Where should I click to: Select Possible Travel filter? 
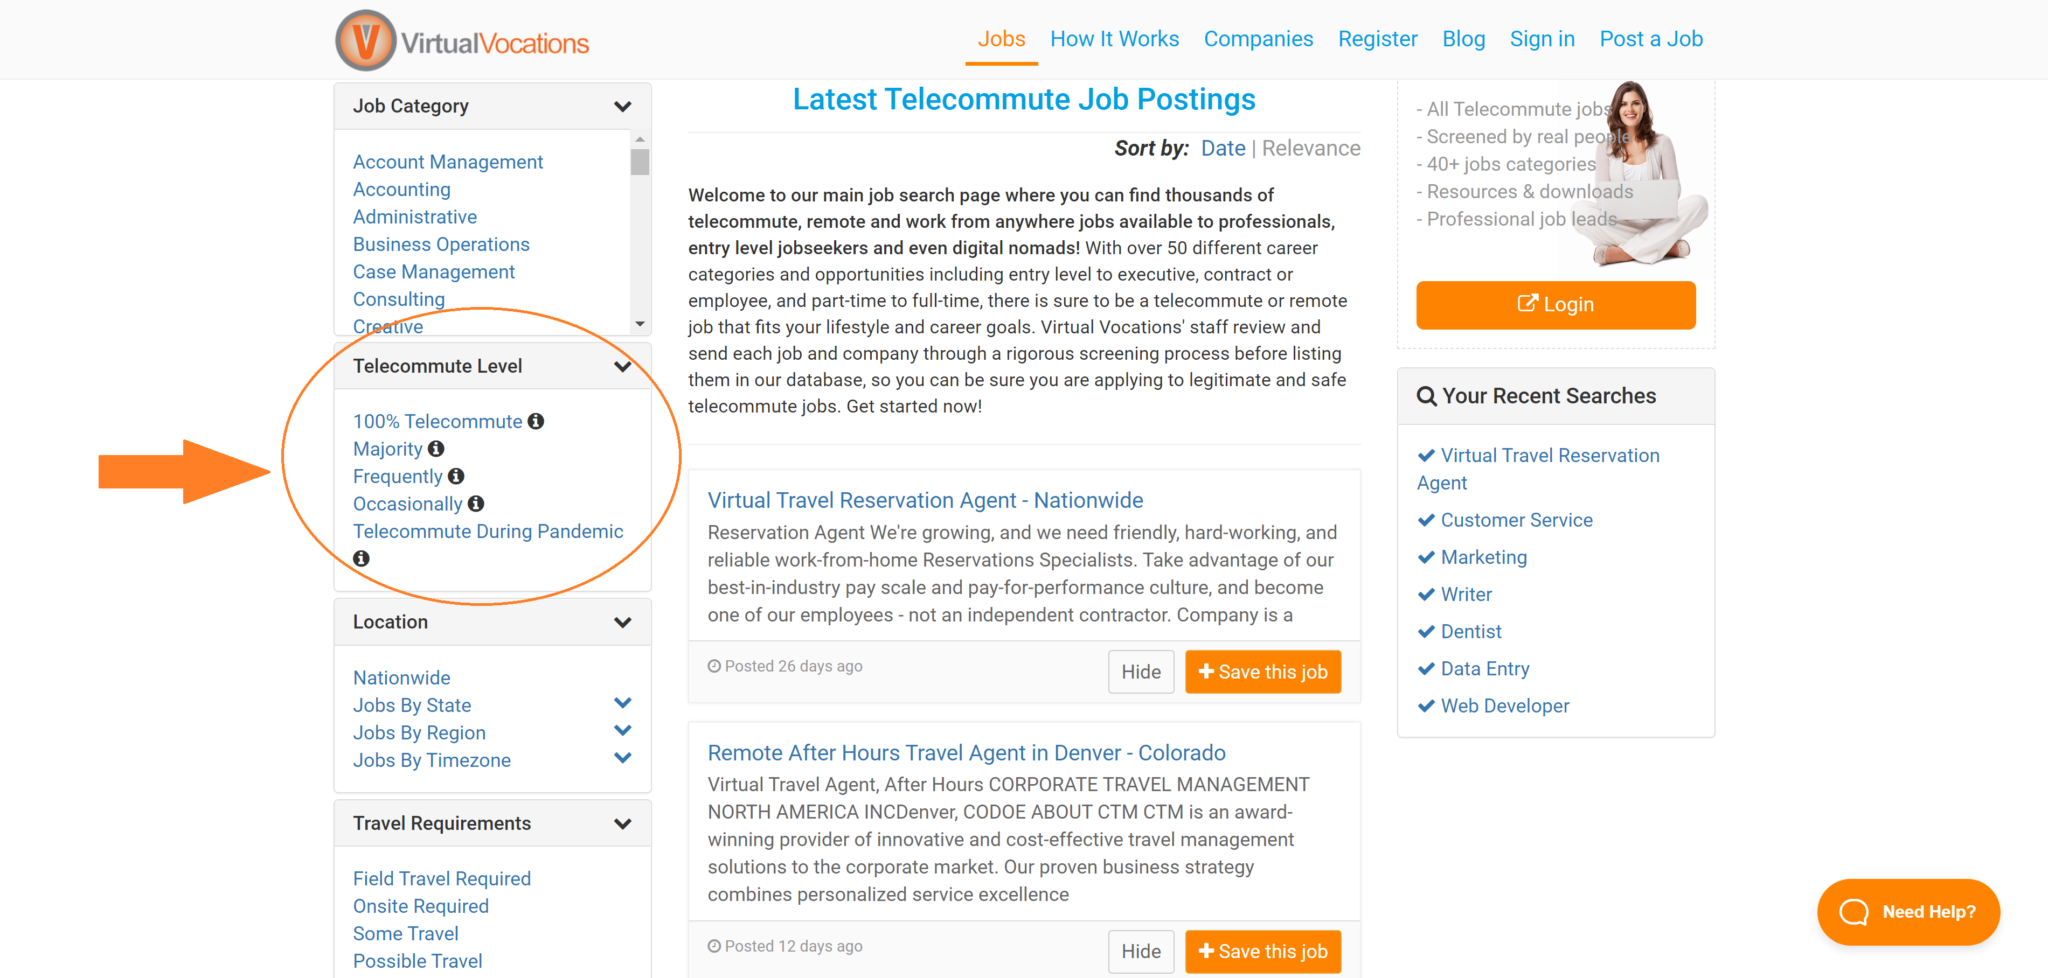[x=417, y=961]
